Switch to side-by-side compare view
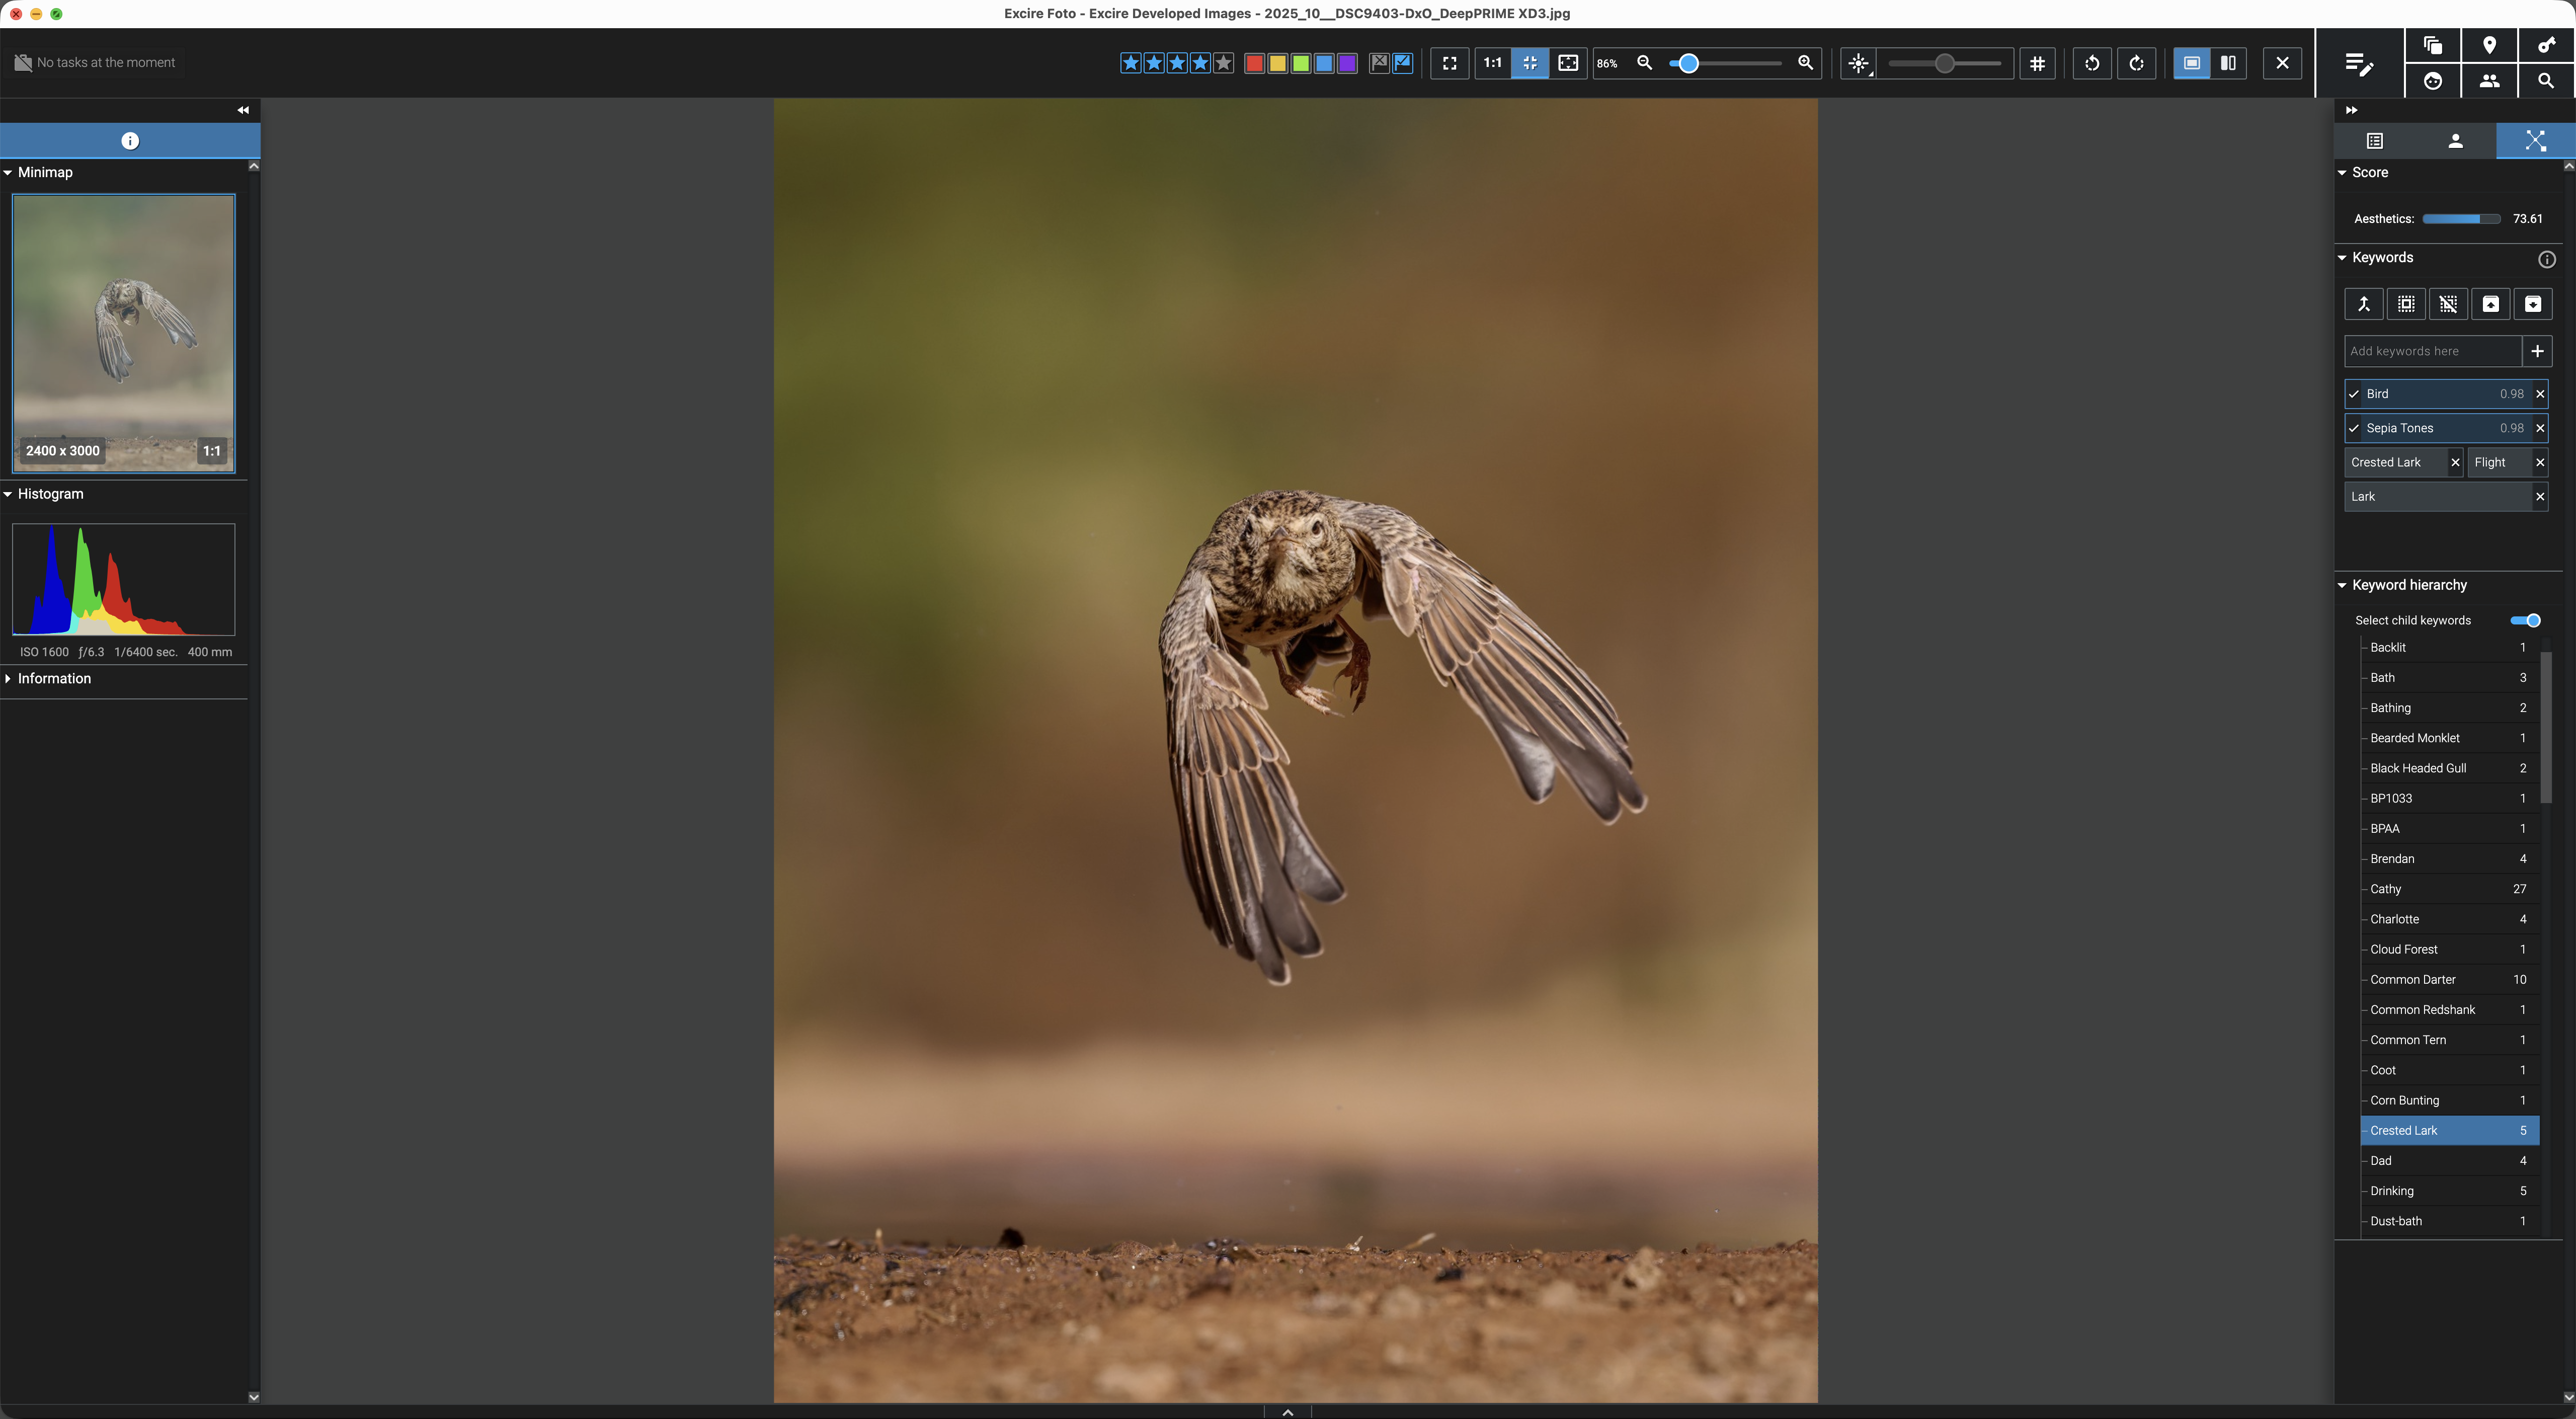 point(2228,63)
